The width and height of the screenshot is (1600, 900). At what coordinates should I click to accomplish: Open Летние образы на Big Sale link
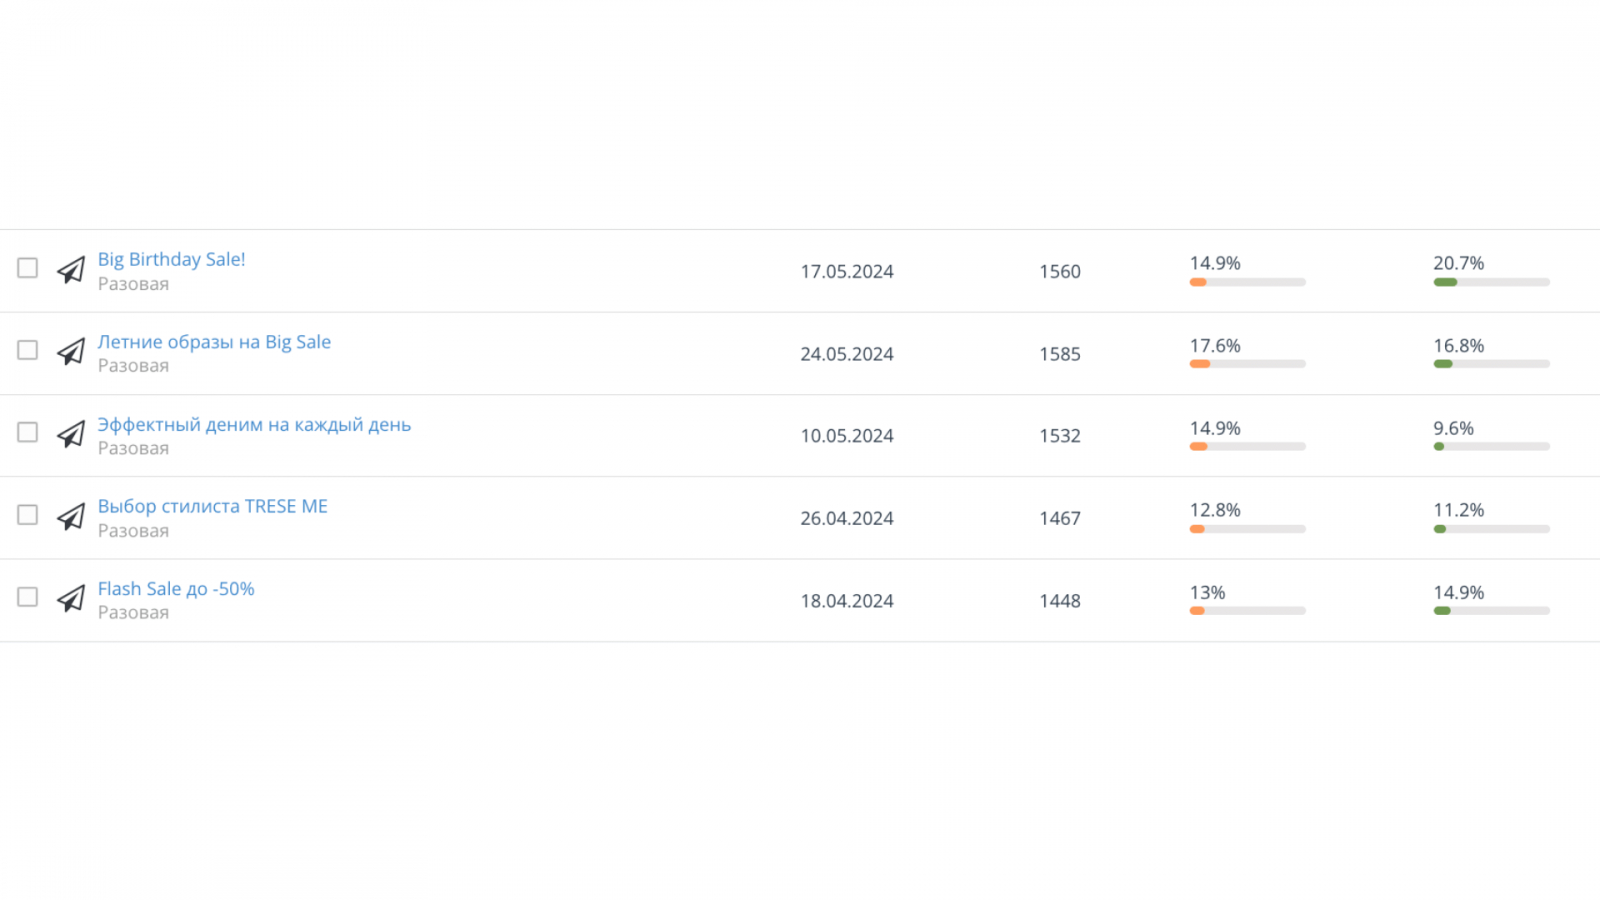coord(214,342)
